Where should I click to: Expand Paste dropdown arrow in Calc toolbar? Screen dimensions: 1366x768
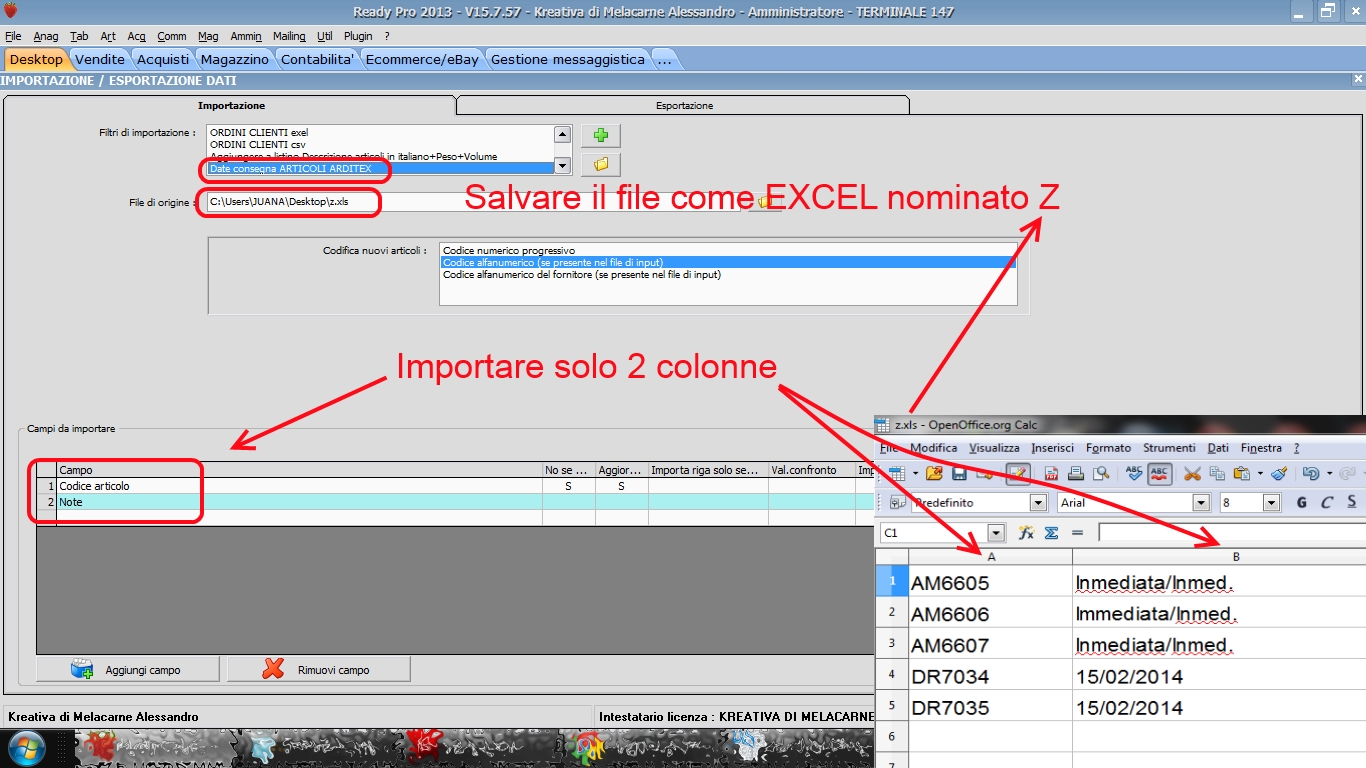[x=1260, y=474]
